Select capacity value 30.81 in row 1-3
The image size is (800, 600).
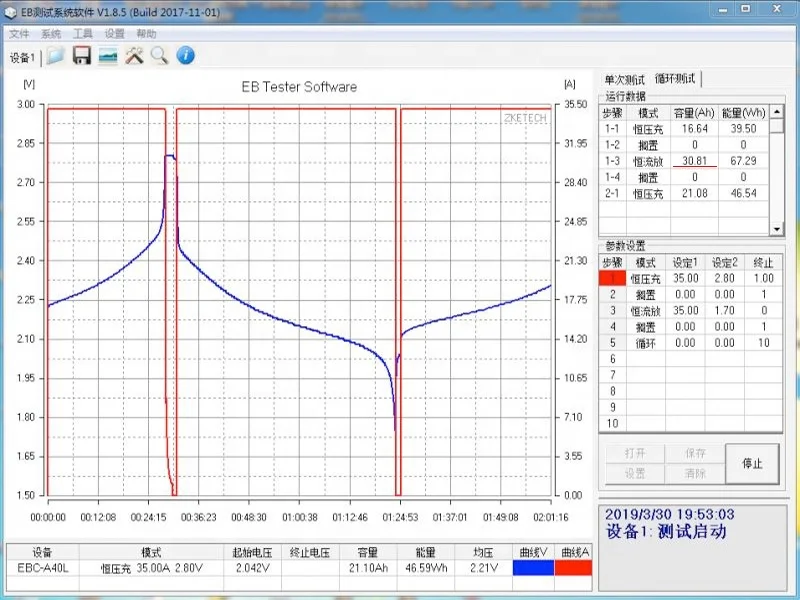(694, 161)
